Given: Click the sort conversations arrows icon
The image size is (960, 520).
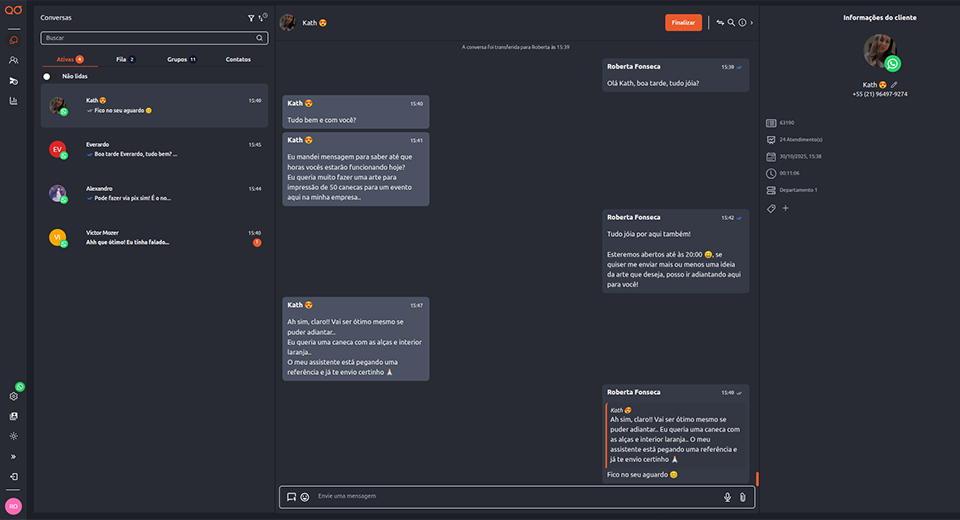Looking at the screenshot, I should 262,18.
